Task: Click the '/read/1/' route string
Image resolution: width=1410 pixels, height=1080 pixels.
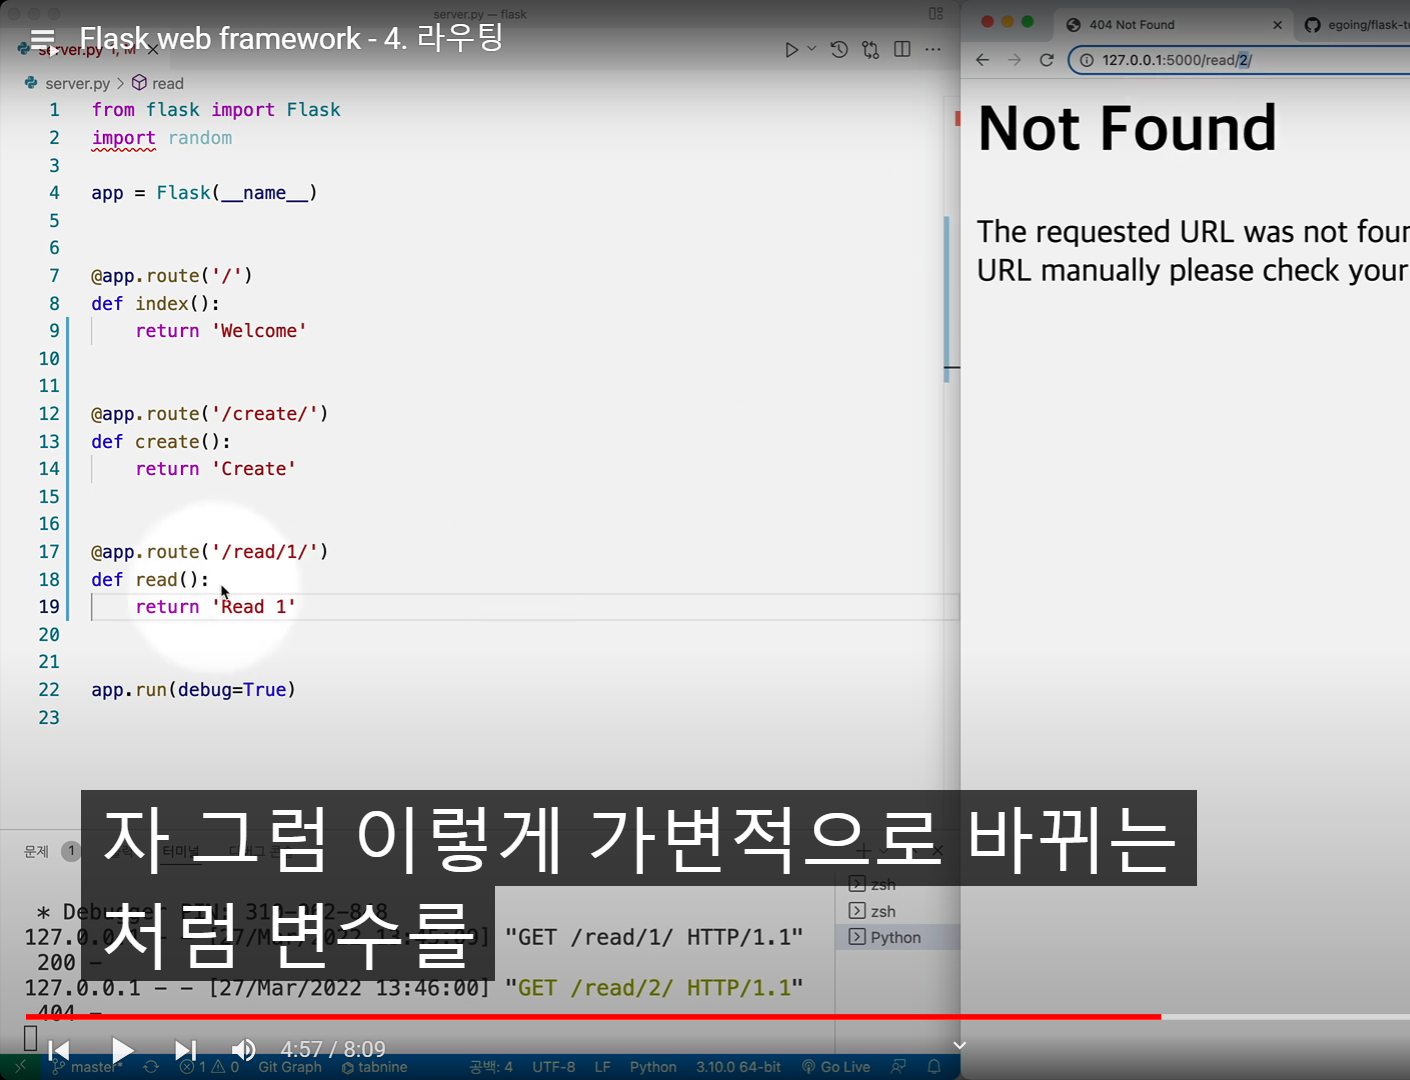Action: point(265,552)
